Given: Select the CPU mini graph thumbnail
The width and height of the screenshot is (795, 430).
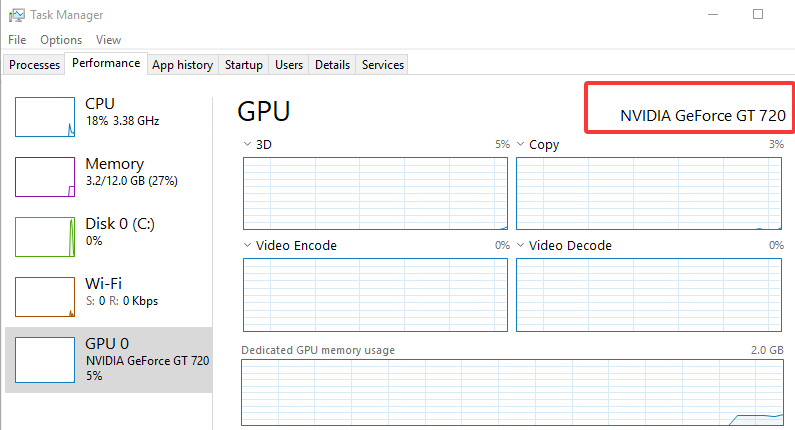Looking at the screenshot, I should [x=45, y=117].
